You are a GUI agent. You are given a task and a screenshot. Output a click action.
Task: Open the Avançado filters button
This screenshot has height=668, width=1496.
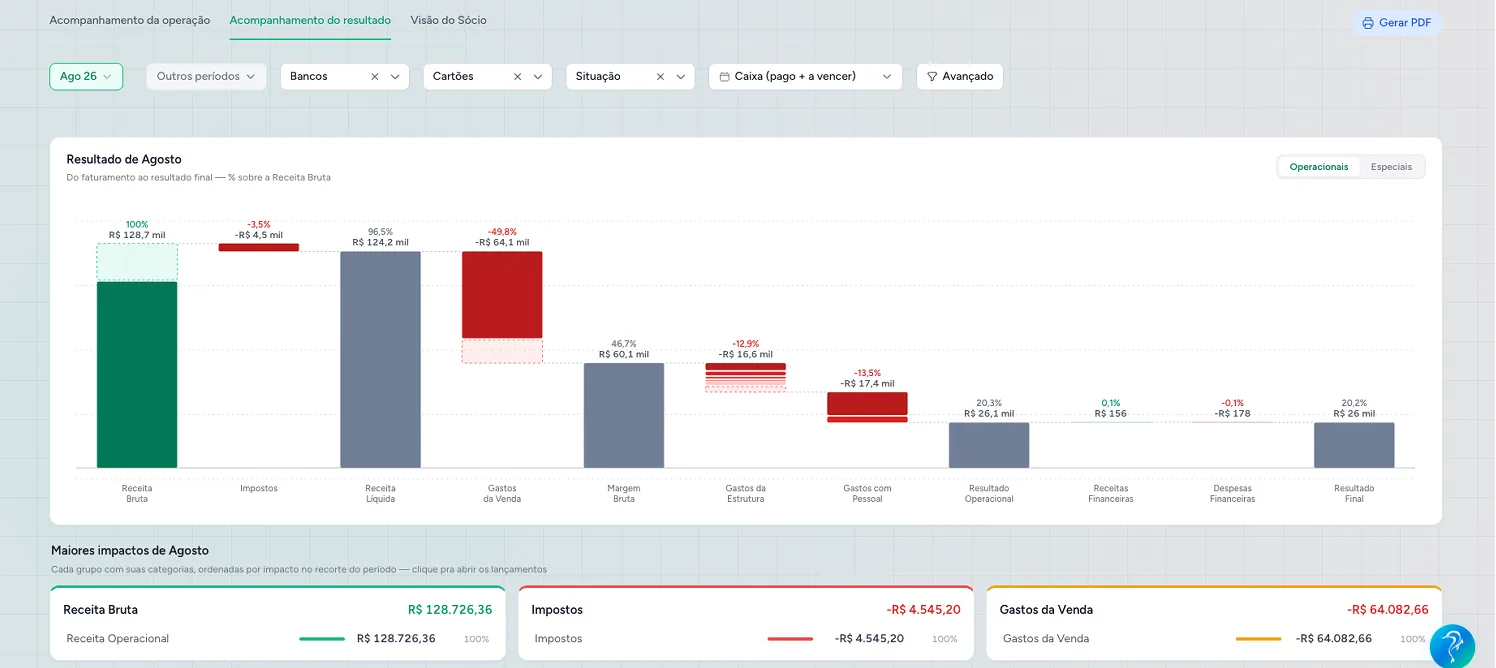pyautogui.click(x=960, y=76)
